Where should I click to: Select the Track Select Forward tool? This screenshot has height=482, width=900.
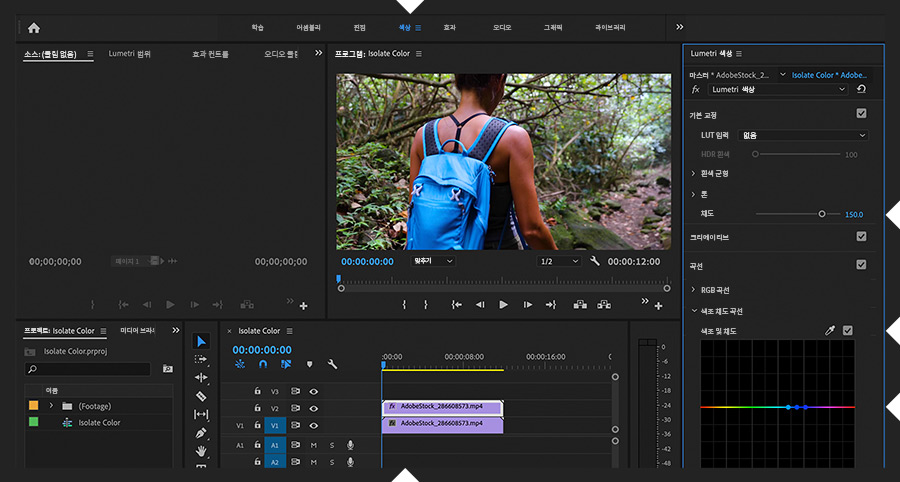[201, 359]
